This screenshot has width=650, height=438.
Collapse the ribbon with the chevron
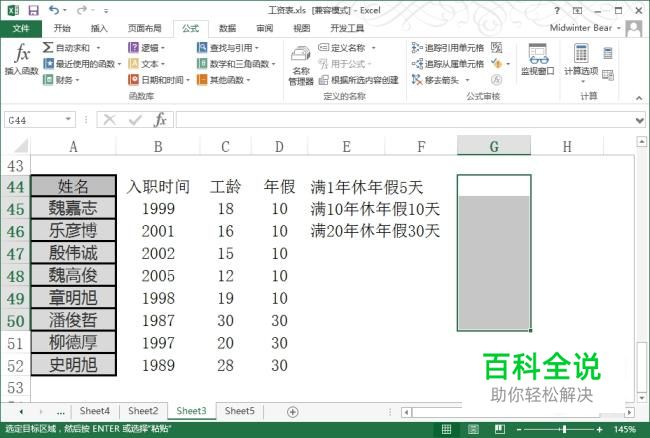click(x=639, y=98)
